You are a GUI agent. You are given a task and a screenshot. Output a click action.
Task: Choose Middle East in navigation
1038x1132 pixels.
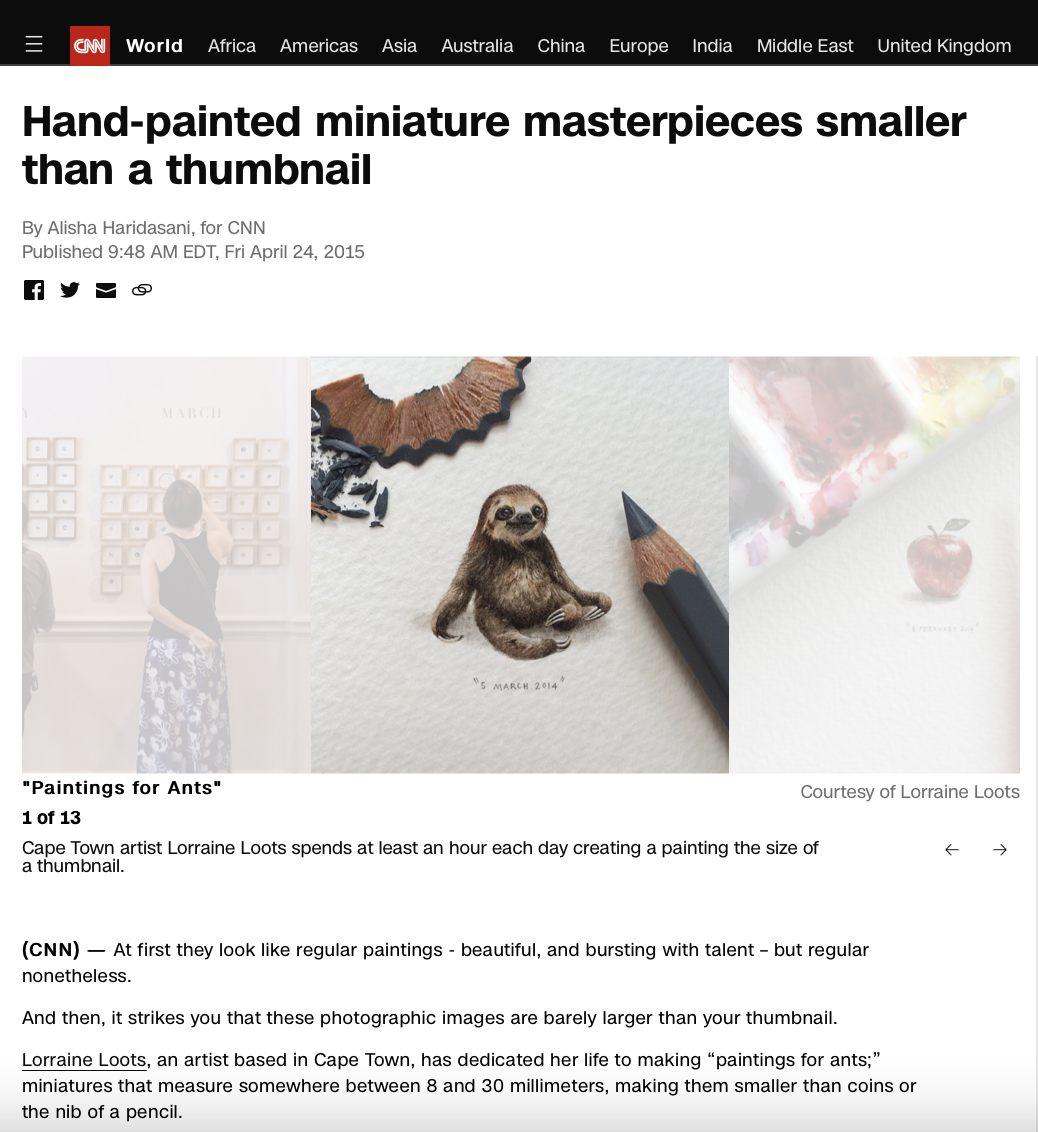click(805, 45)
